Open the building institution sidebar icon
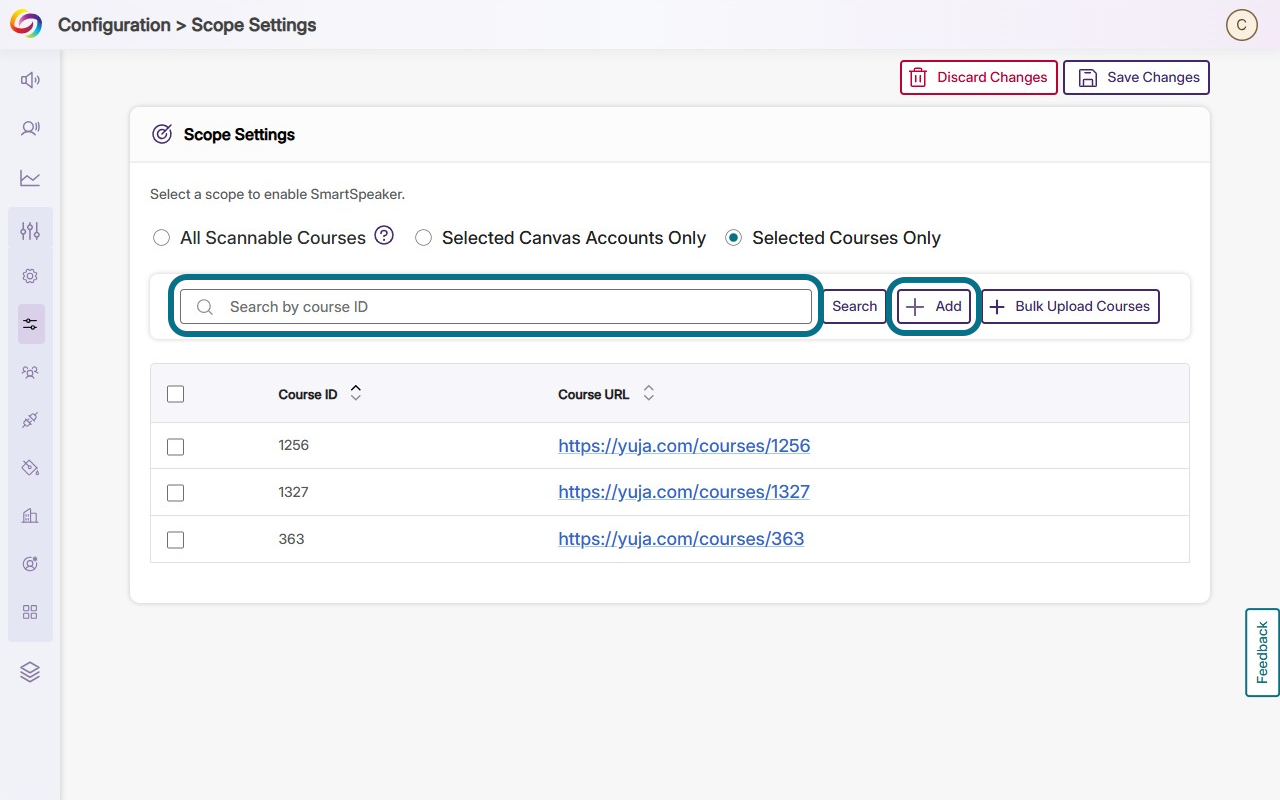Image resolution: width=1280 pixels, height=800 pixels. 30,516
